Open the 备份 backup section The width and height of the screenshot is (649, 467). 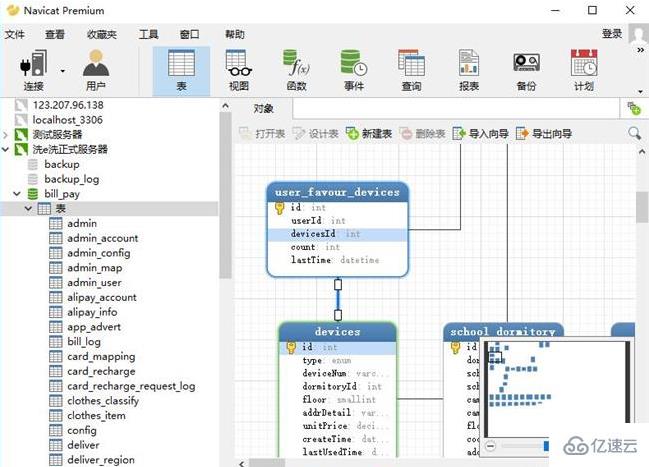click(x=526, y=70)
